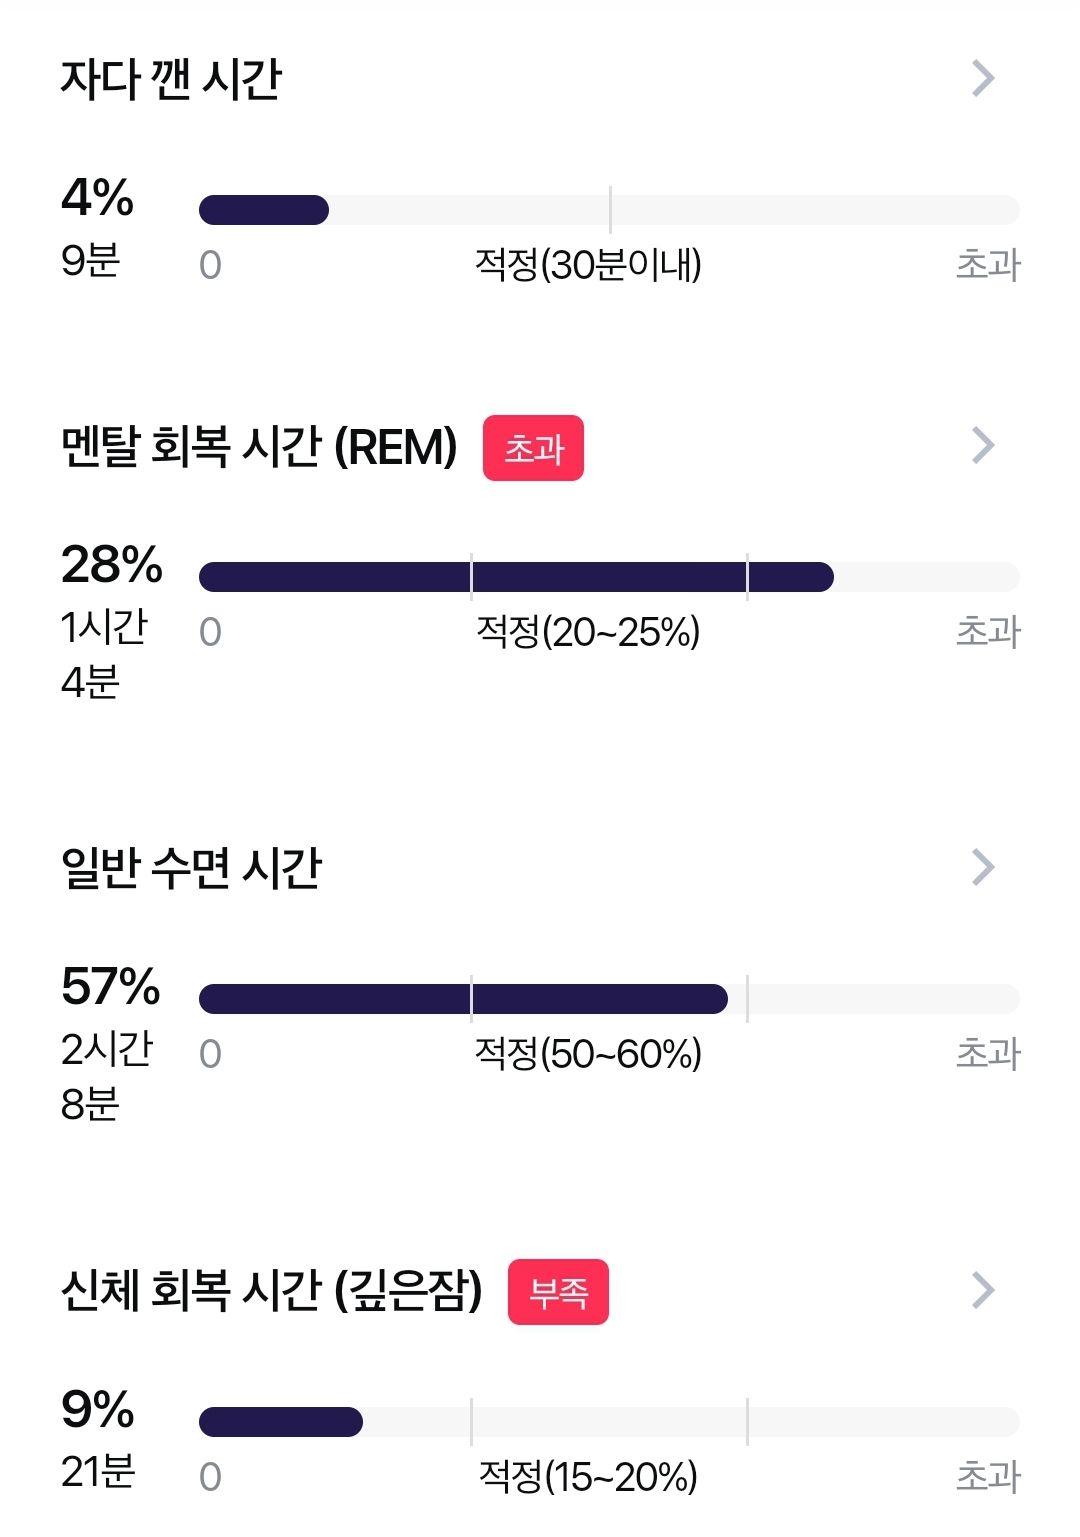
Task: Tap the 9% deep sleep value
Action: tap(97, 1409)
